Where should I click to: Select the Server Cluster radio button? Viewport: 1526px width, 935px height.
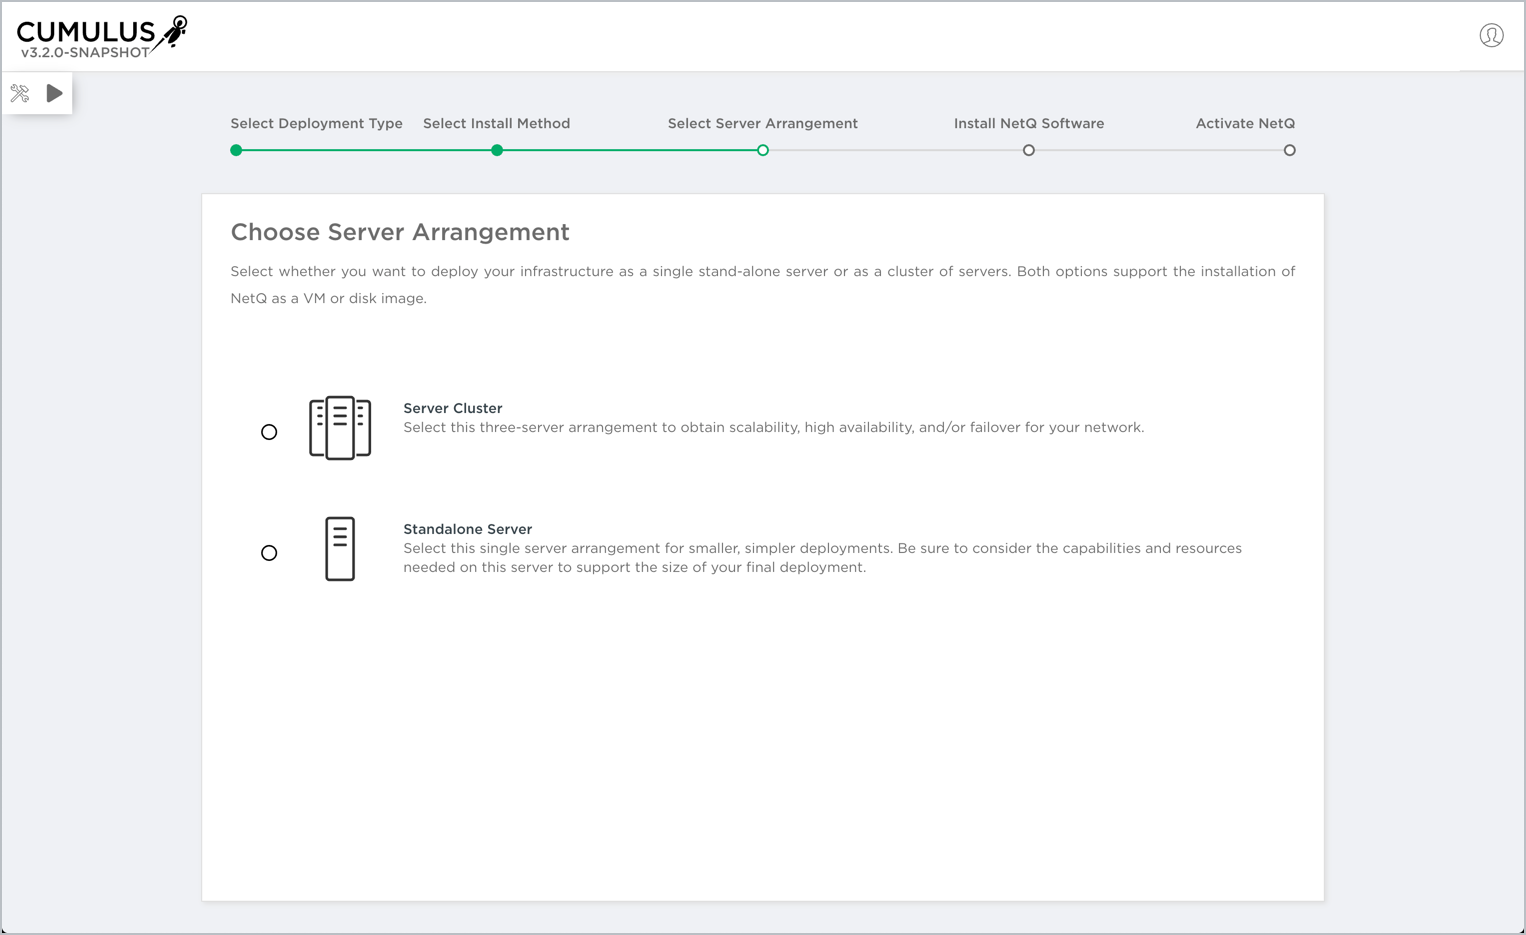pos(269,432)
